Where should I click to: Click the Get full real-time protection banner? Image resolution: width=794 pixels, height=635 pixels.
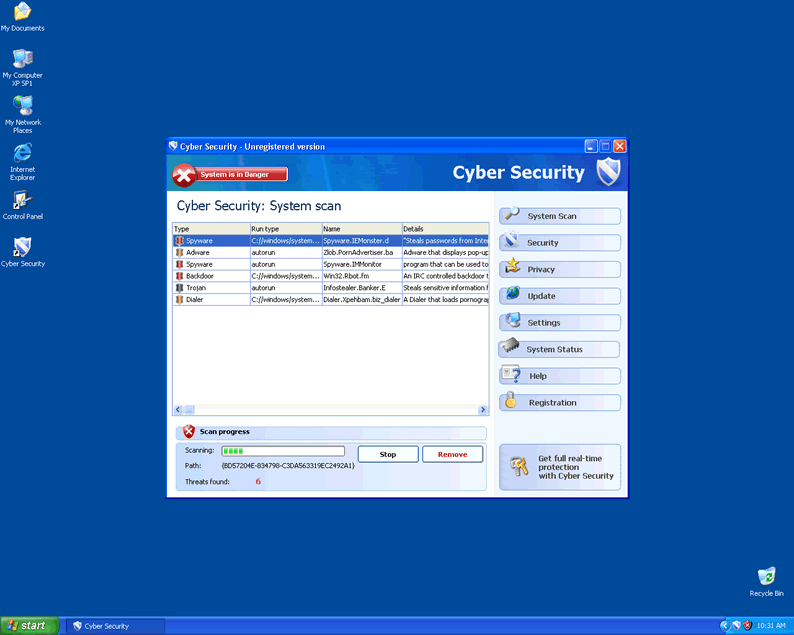point(560,467)
